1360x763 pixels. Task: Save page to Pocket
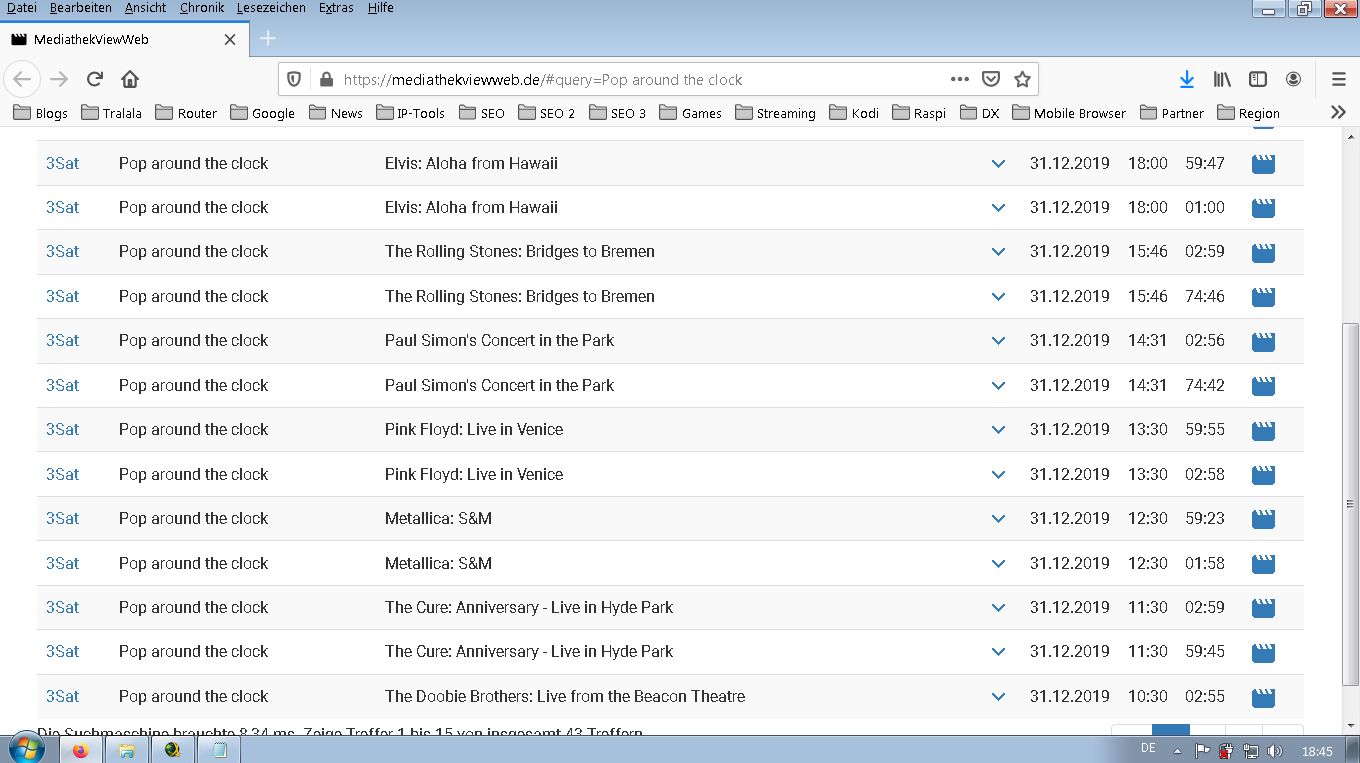point(991,79)
